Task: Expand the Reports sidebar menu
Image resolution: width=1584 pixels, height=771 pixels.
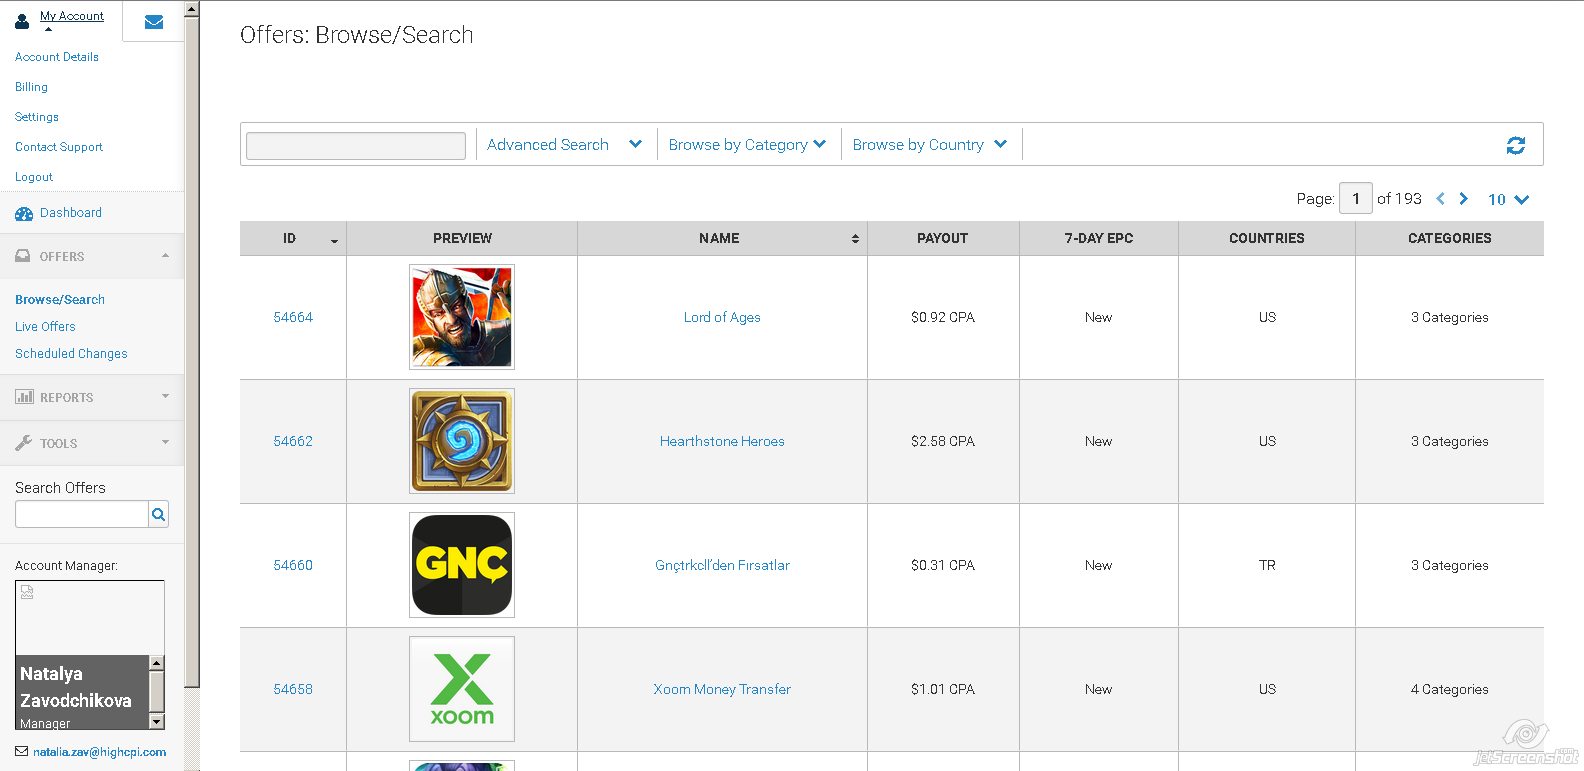Action: tap(92, 397)
